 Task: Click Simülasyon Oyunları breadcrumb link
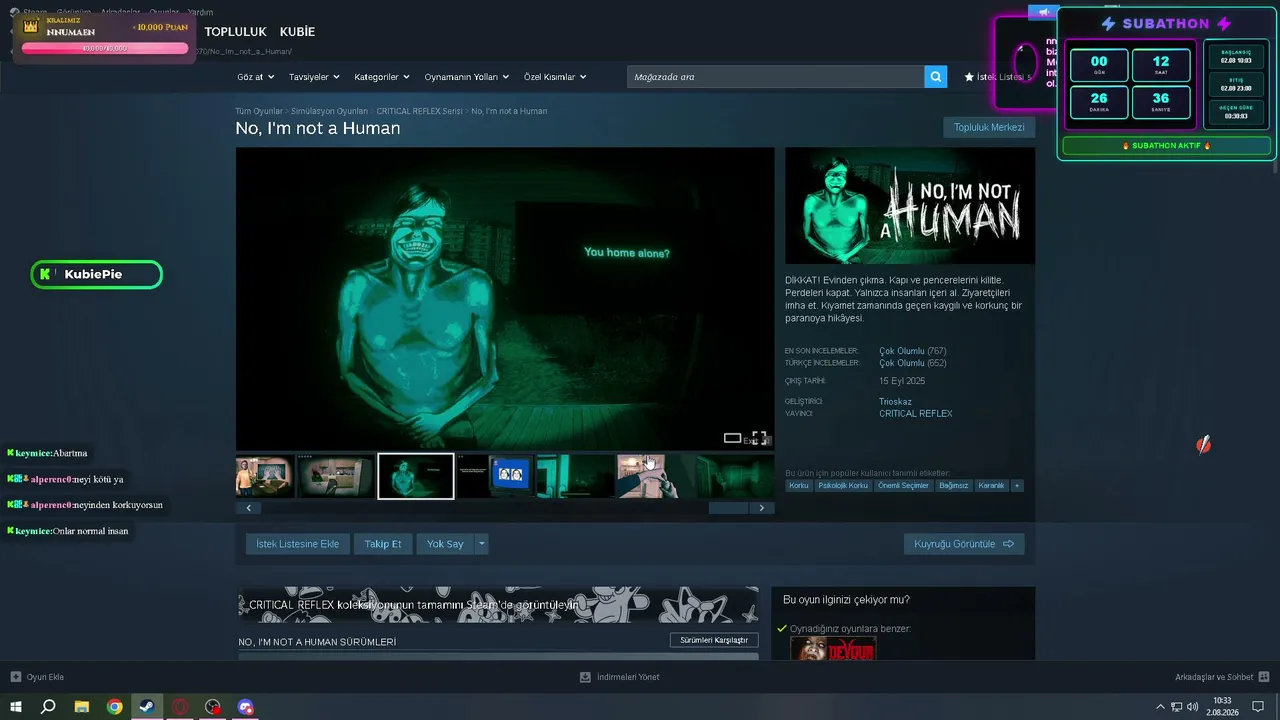pos(329,111)
